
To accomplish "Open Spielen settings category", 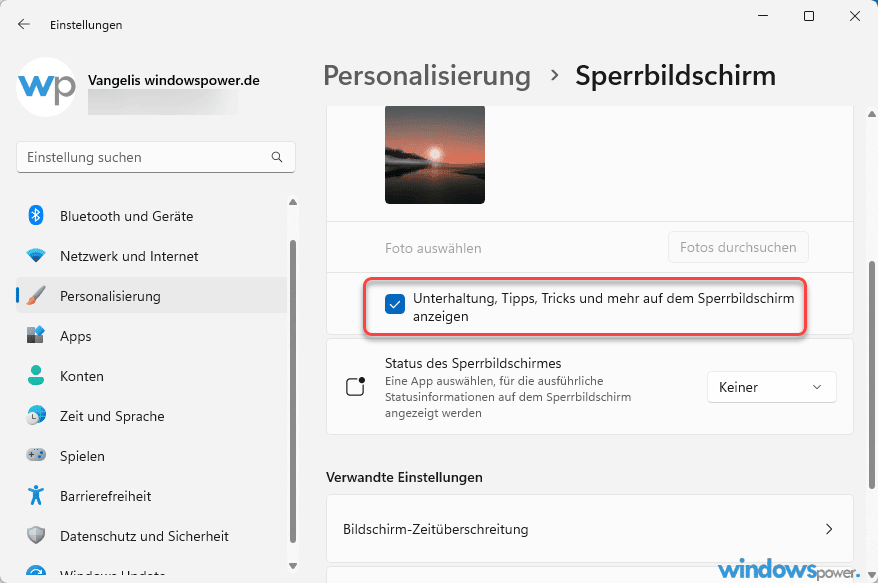I will [x=151, y=456].
